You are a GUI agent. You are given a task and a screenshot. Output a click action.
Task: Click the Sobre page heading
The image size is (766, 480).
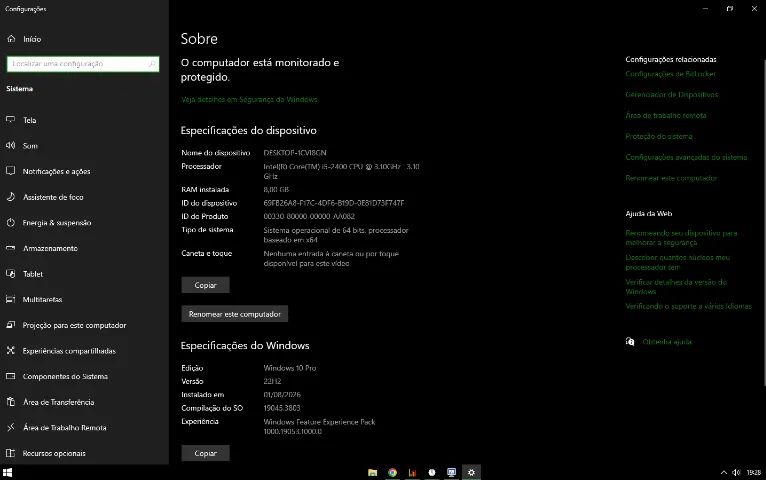(x=199, y=39)
